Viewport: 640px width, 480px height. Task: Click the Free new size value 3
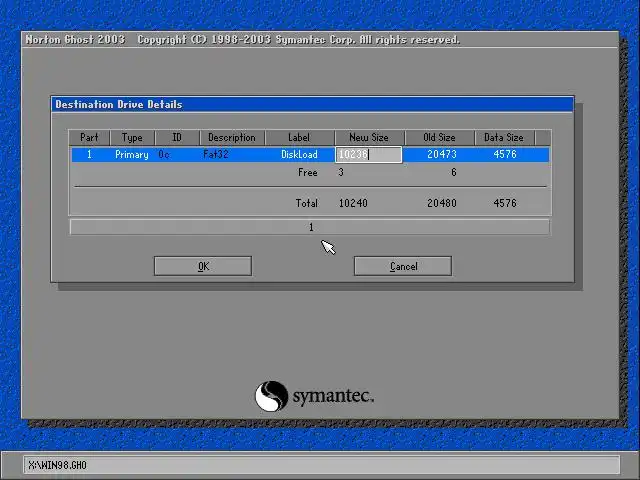tap(341, 173)
